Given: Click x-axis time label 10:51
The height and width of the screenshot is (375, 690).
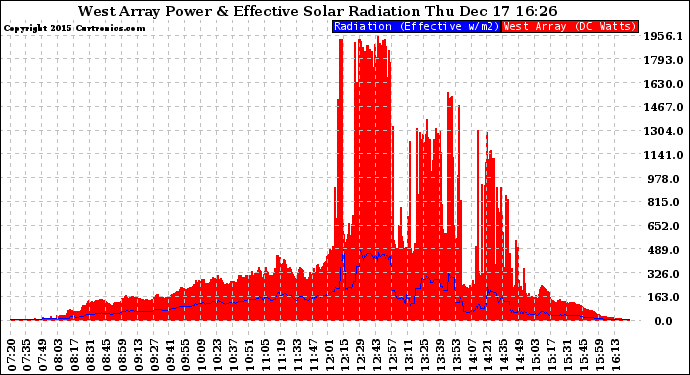Looking at the screenshot, I should 250,355.
